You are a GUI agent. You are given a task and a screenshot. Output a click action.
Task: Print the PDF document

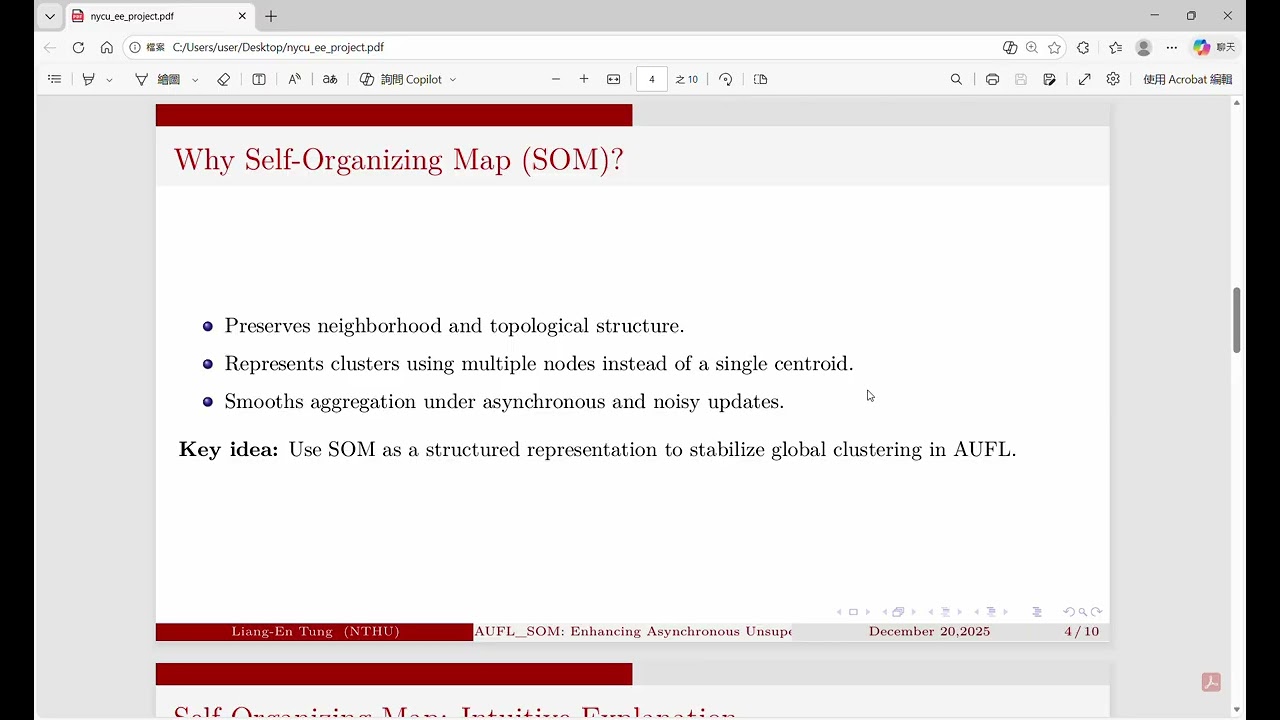tap(992, 79)
